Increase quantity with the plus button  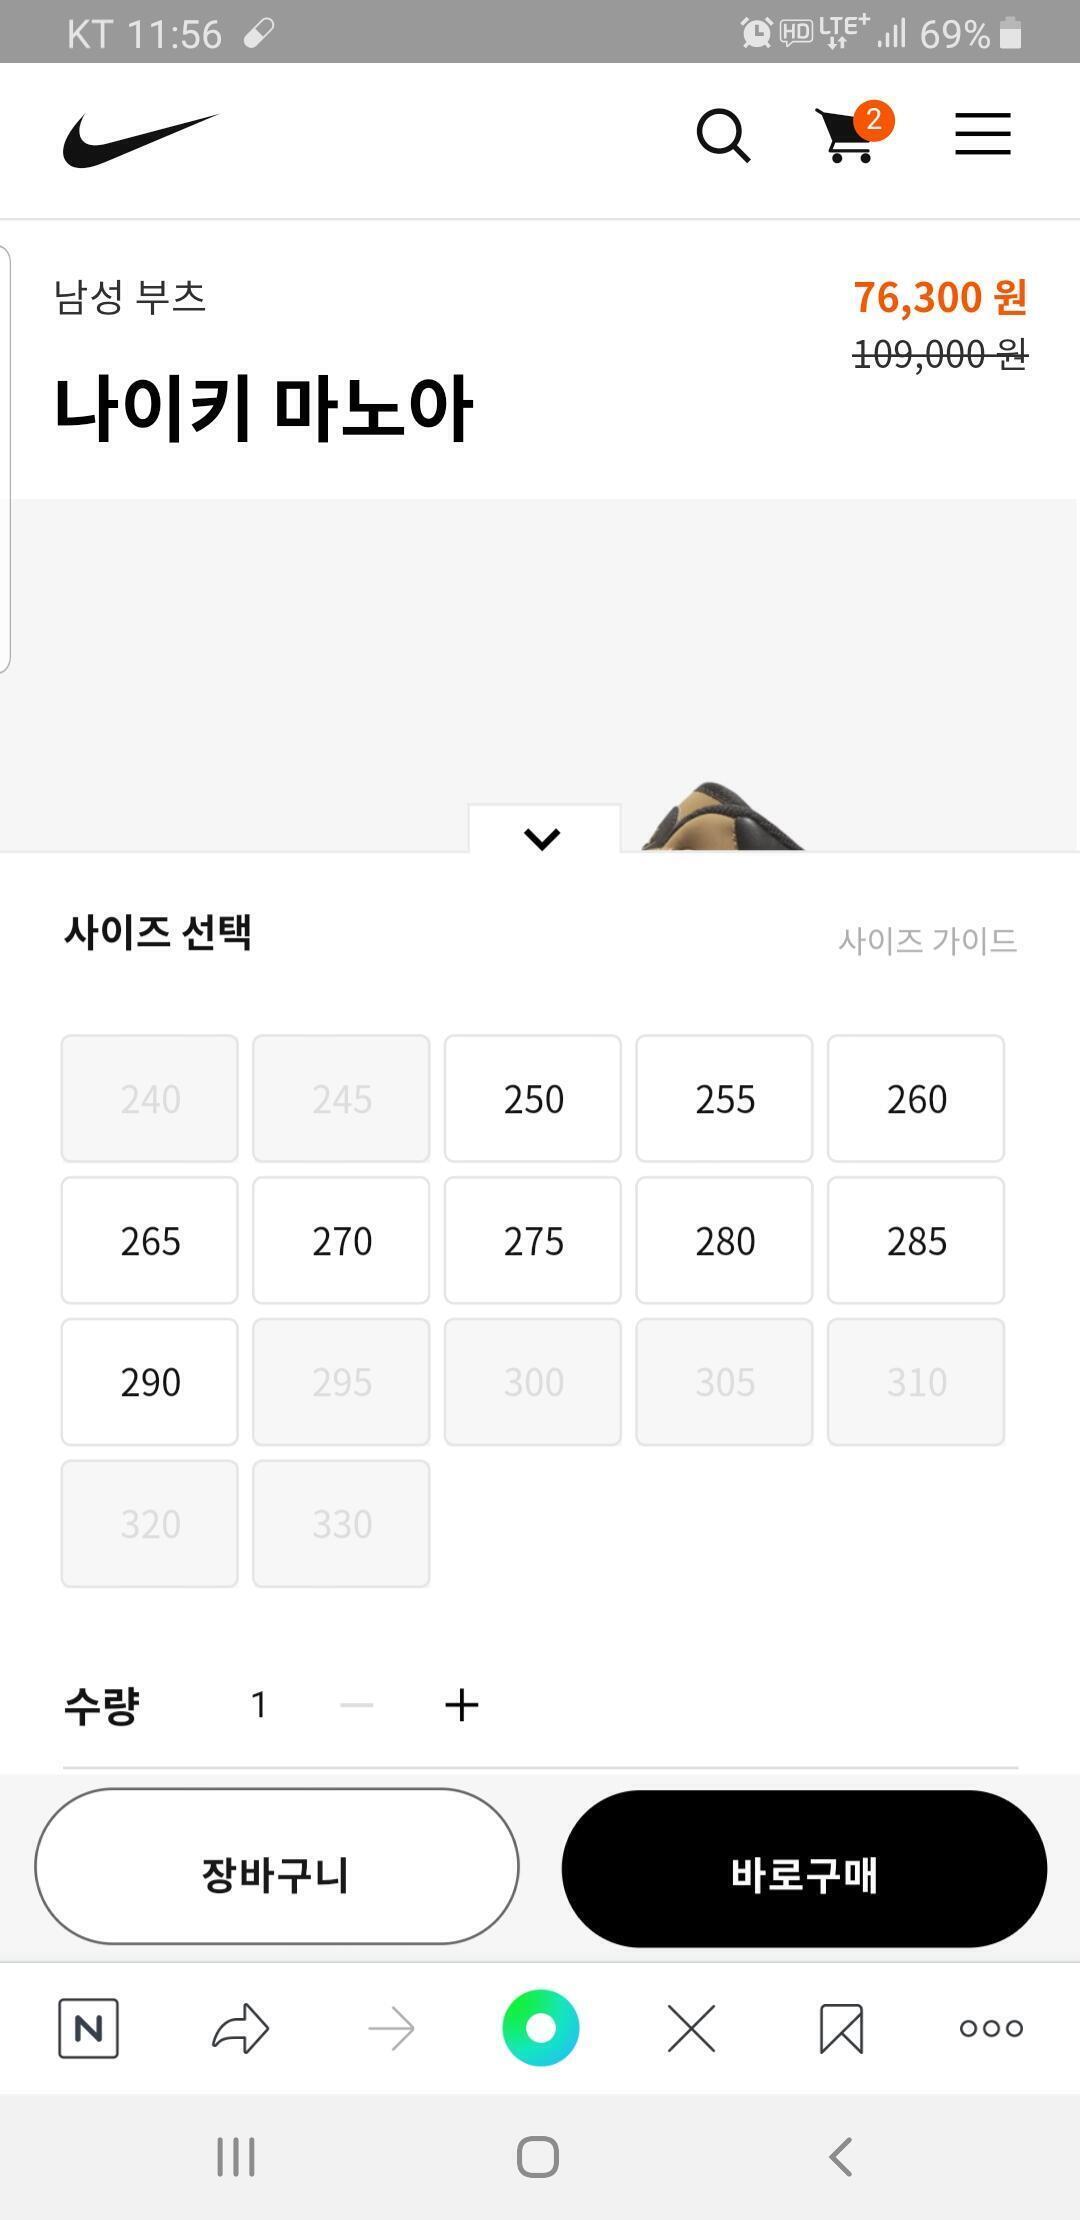[461, 1705]
